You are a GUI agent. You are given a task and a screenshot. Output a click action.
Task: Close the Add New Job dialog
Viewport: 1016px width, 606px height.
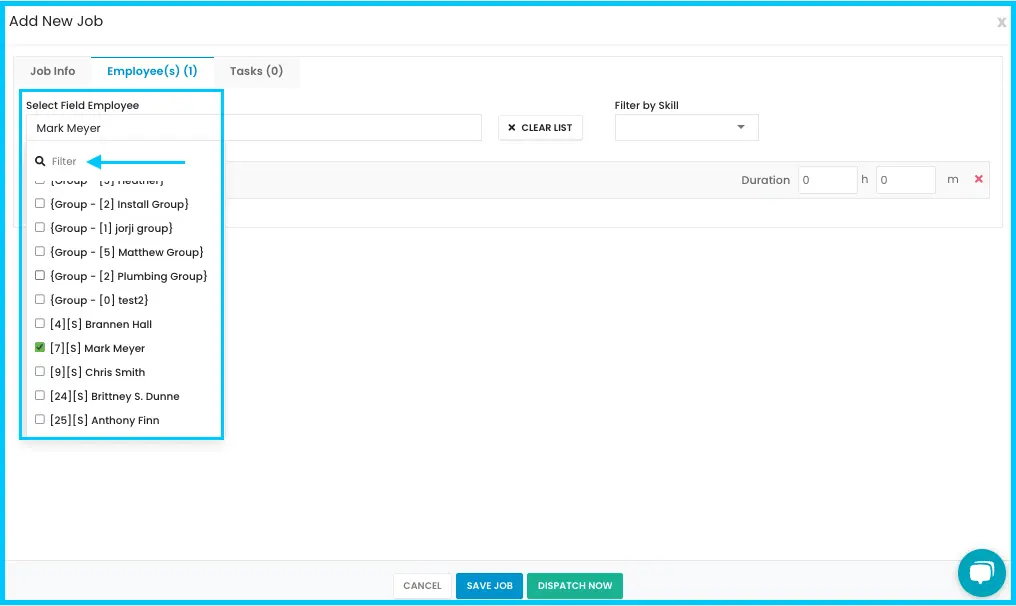click(x=1001, y=23)
